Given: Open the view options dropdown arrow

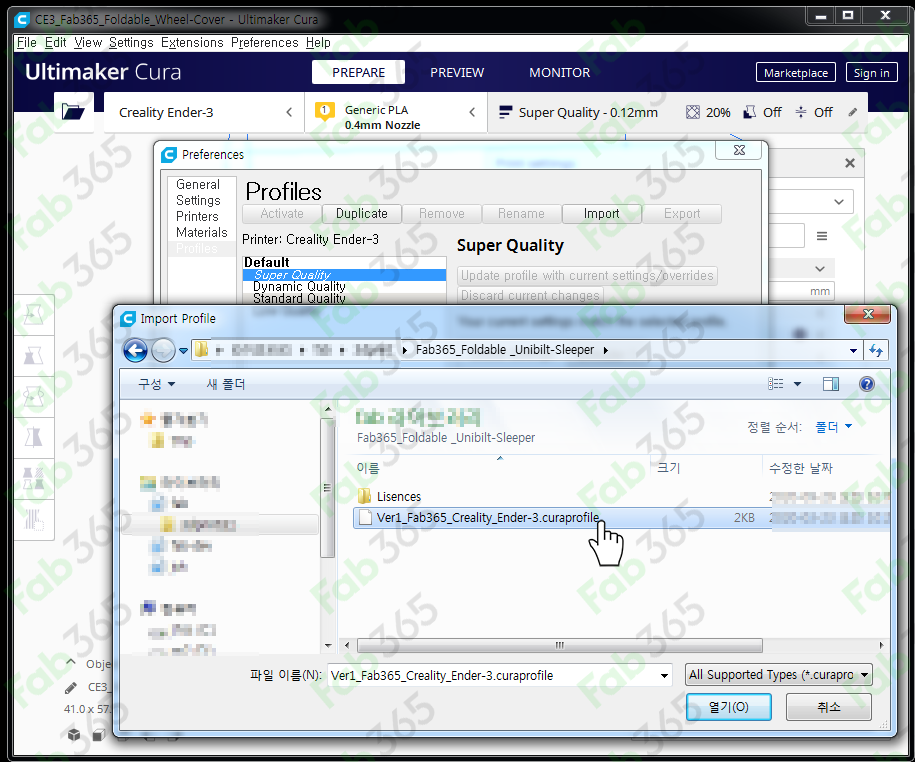Looking at the screenshot, I should tap(797, 384).
